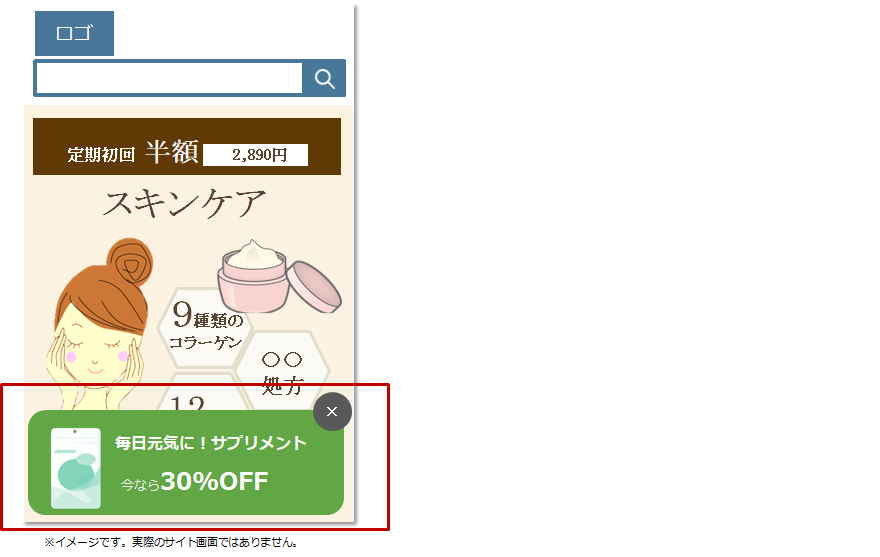Viewport: 880px width, 557px height.
Task: Click the 半額 large text
Action: coord(172,152)
